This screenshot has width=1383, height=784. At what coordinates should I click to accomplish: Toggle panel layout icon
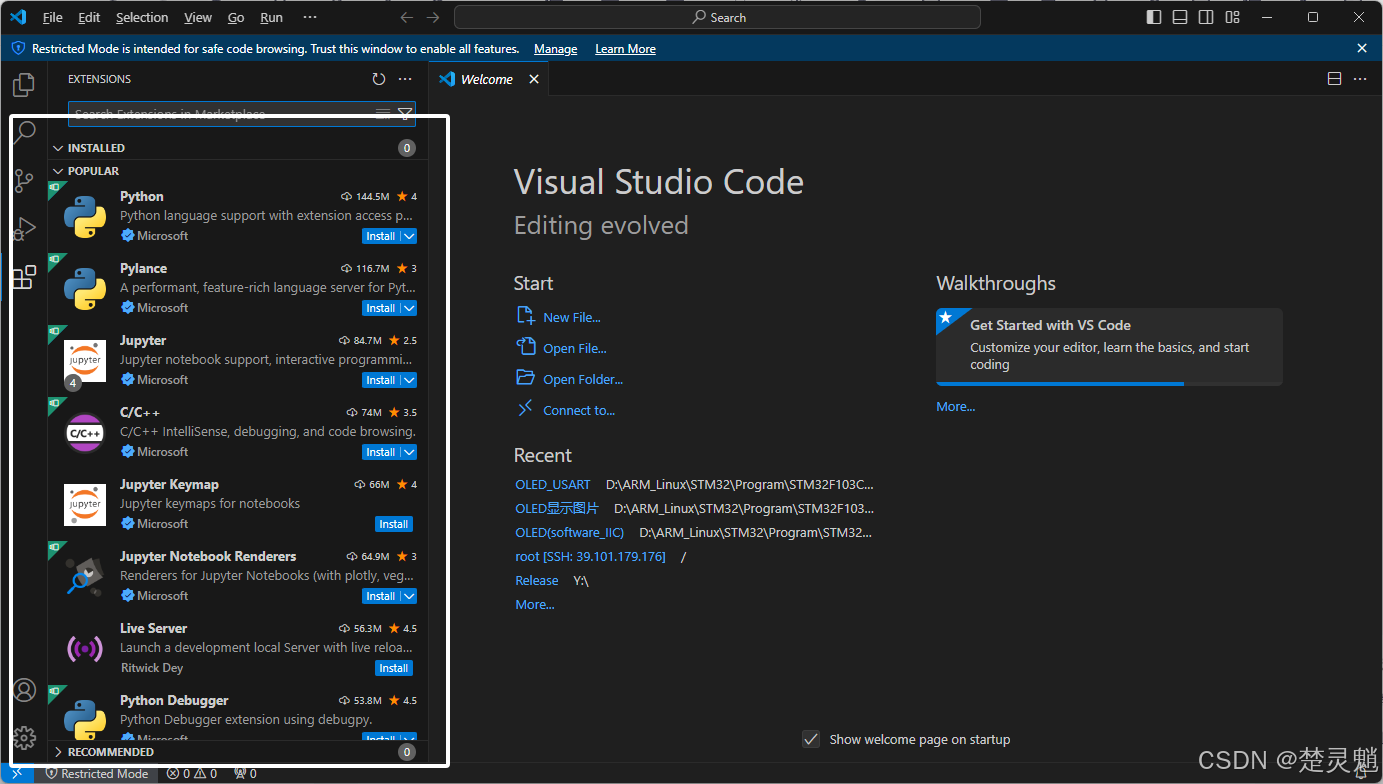click(1180, 17)
